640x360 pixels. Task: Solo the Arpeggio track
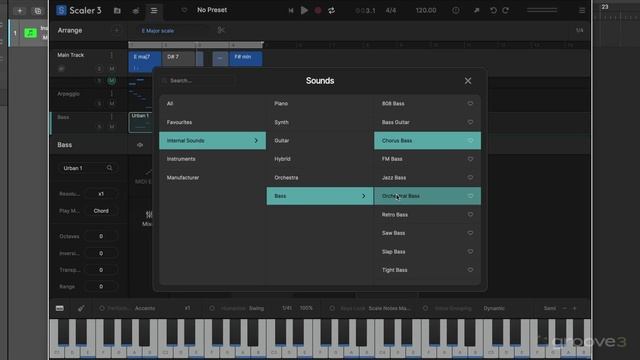point(99,104)
